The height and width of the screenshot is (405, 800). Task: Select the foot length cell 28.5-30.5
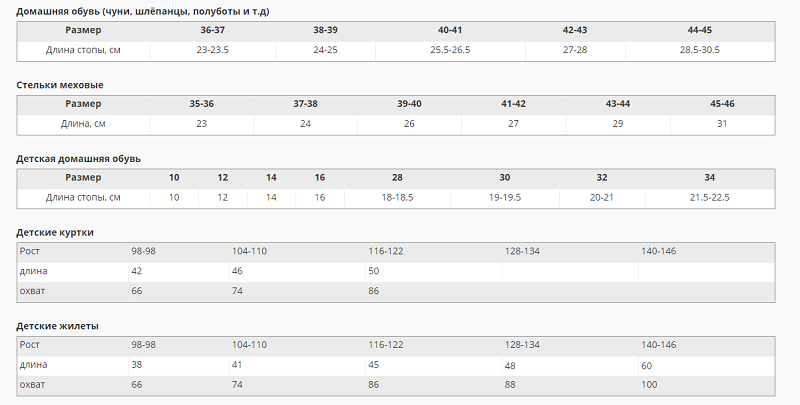tap(699, 50)
